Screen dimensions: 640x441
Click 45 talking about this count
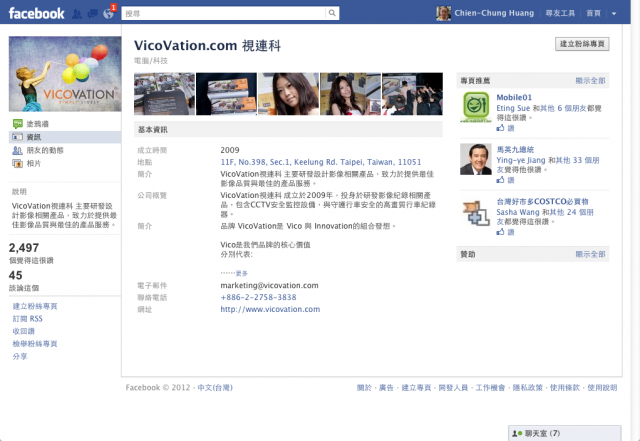[x=16, y=275]
